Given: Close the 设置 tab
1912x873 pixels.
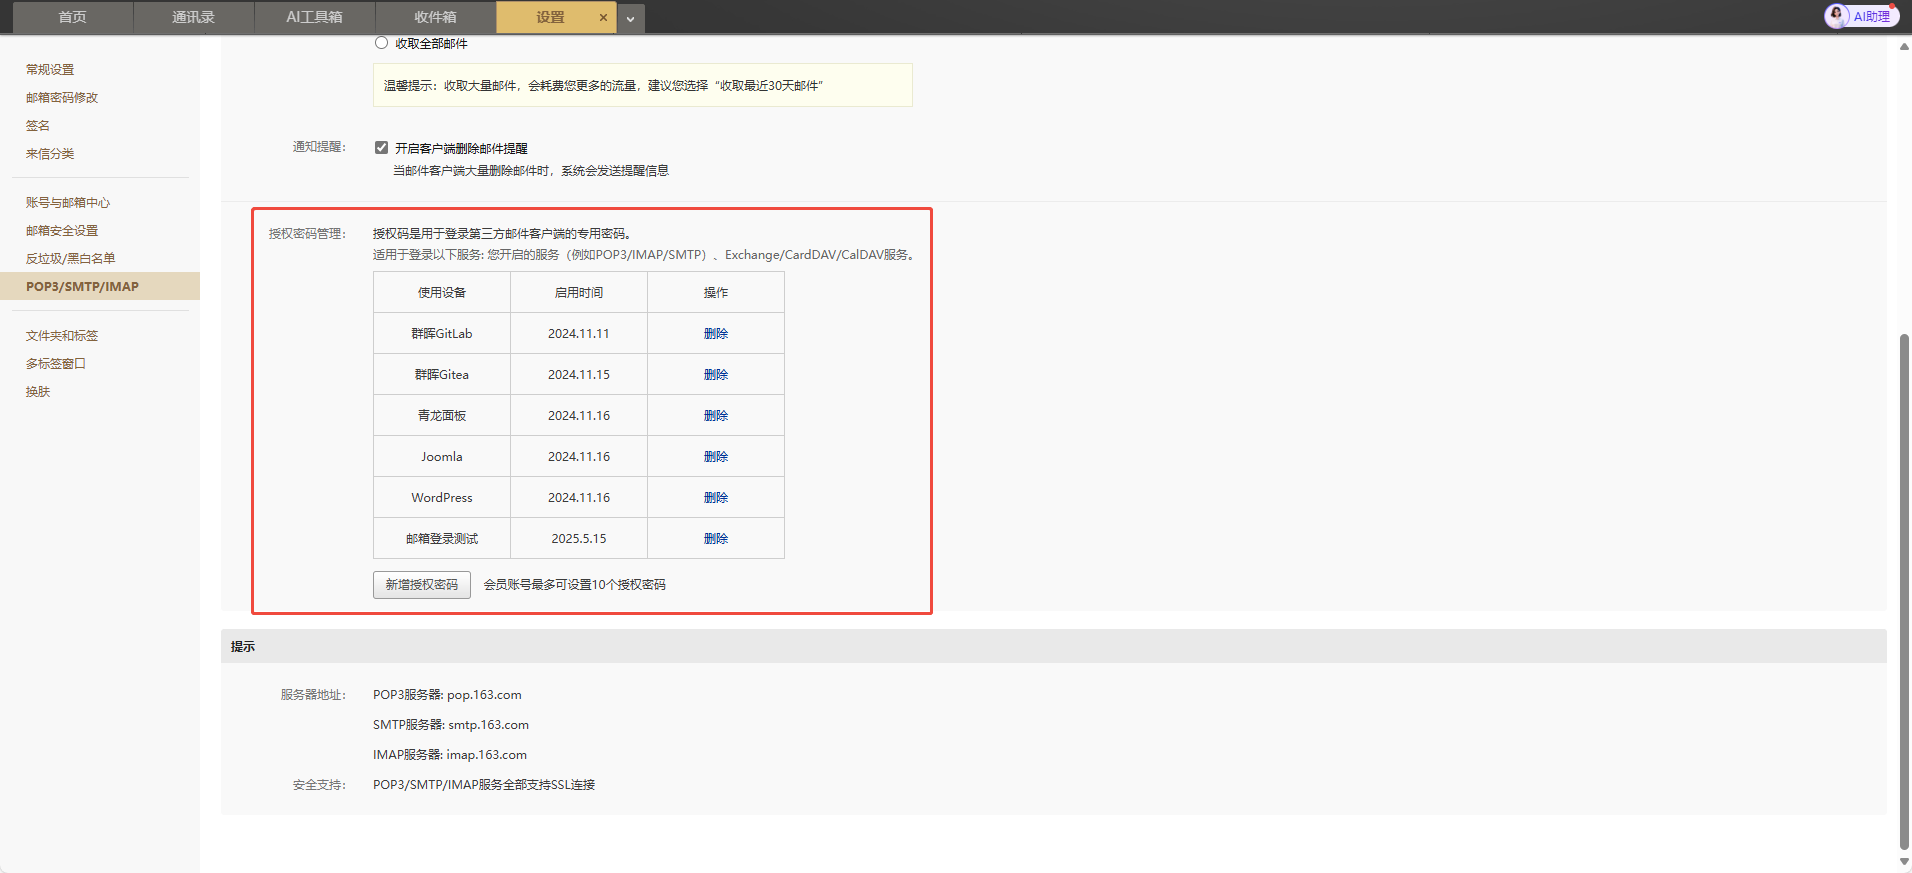Looking at the screenshot, I should click(x=603, y=17).
